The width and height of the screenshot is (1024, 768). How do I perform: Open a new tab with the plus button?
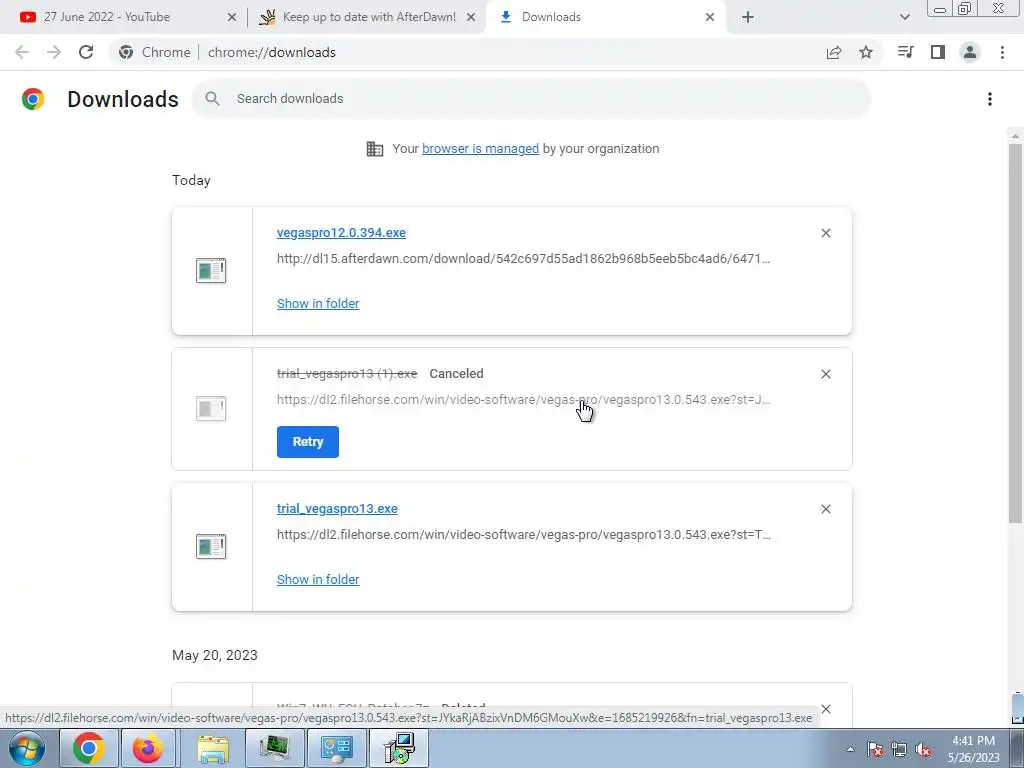[x=748, y=17]
